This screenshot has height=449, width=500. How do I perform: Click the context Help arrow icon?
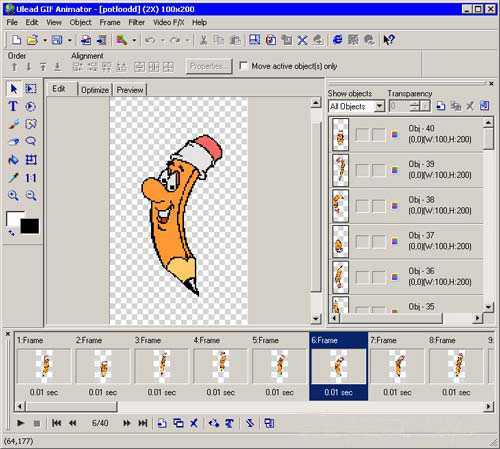[389, 40]
